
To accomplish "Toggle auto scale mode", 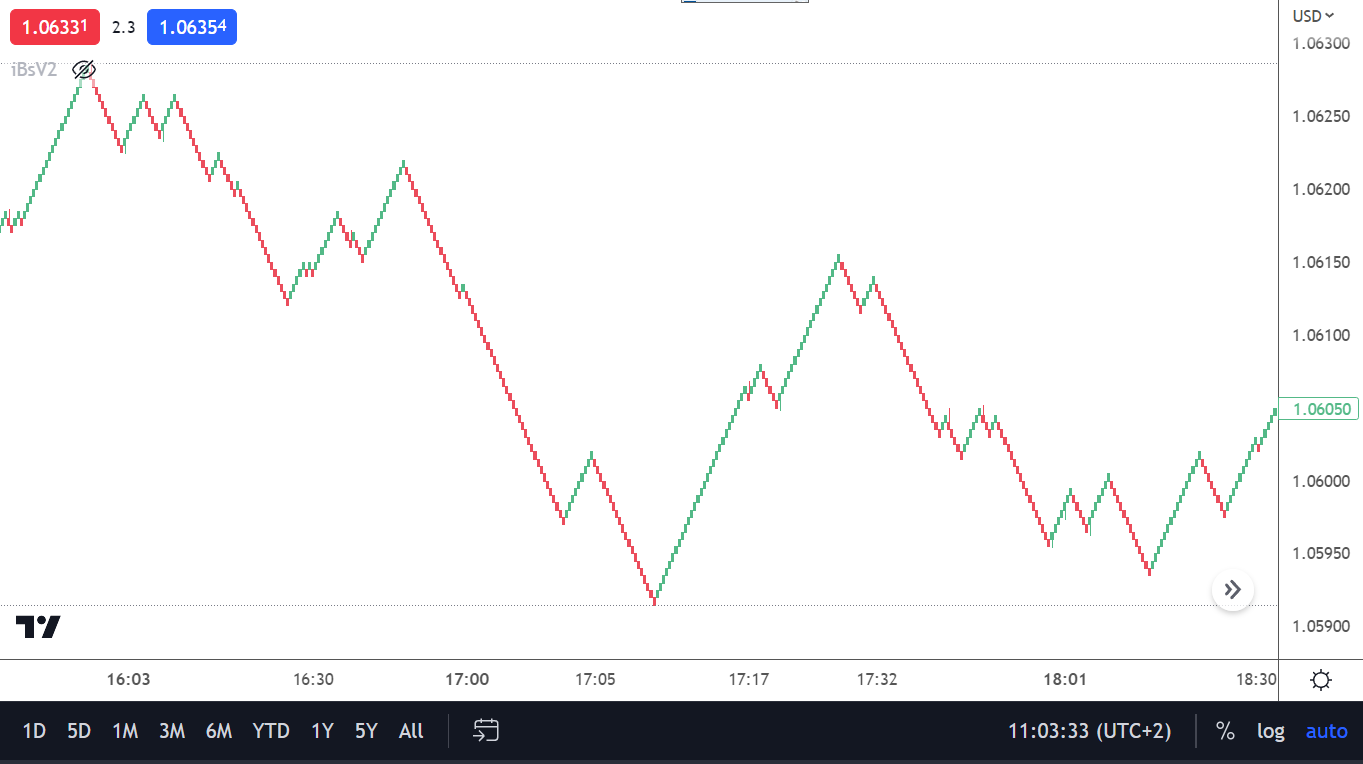I will tap(1326, 731).
